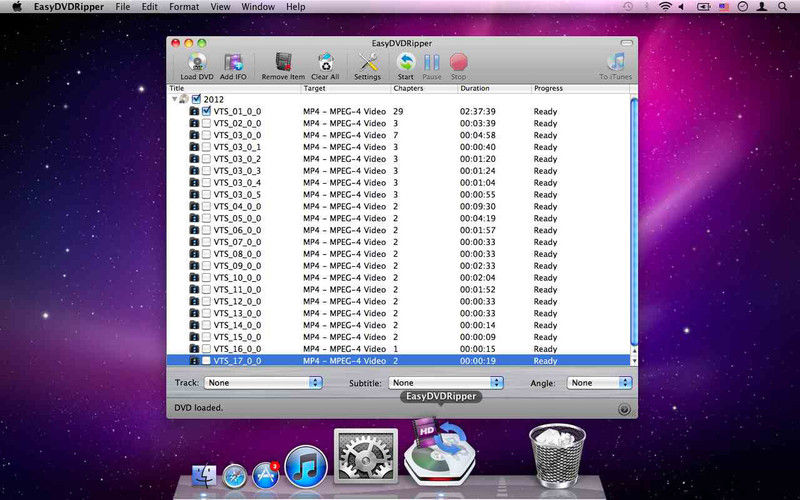The height and width of the screenshot is (500, 800).
Task: Click the DVD disc icon beside 2012
Action: (184, 99)
